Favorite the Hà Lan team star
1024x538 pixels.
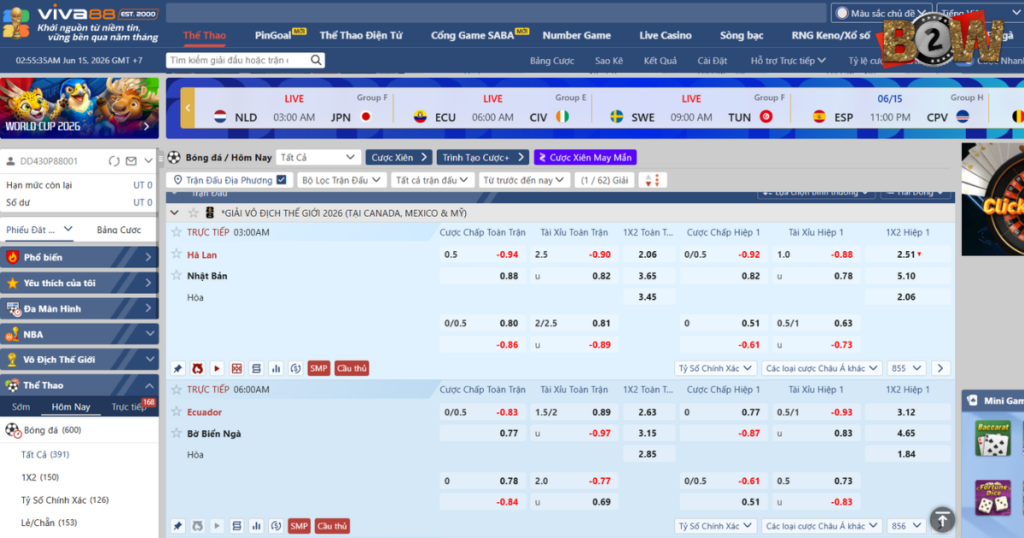176,254
